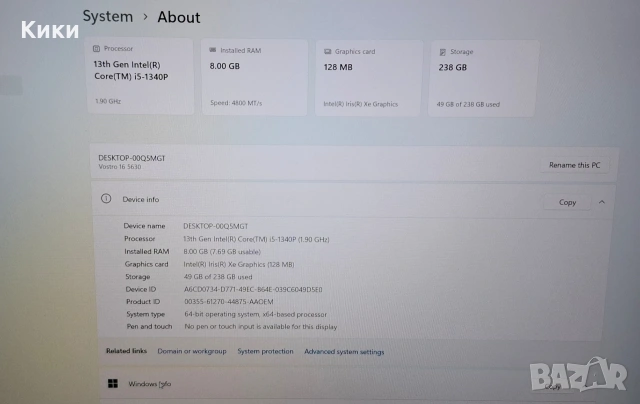Open Domain or workgroup link
Screen dimensions: 640x404
tap(192, 351)
